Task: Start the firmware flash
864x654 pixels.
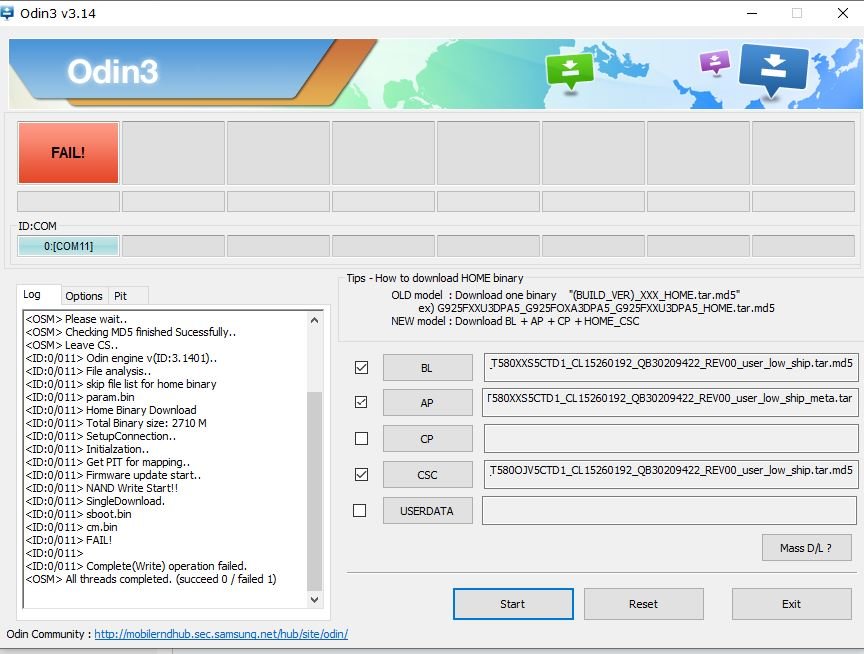Action: pos(513,604)
